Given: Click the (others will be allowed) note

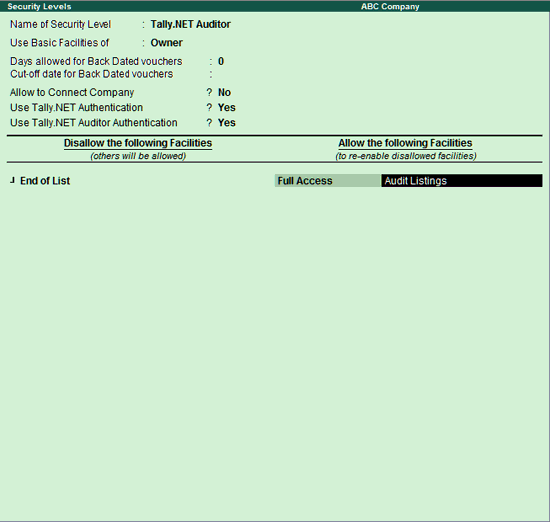Looking at the screenshot, I should (138, 156).
